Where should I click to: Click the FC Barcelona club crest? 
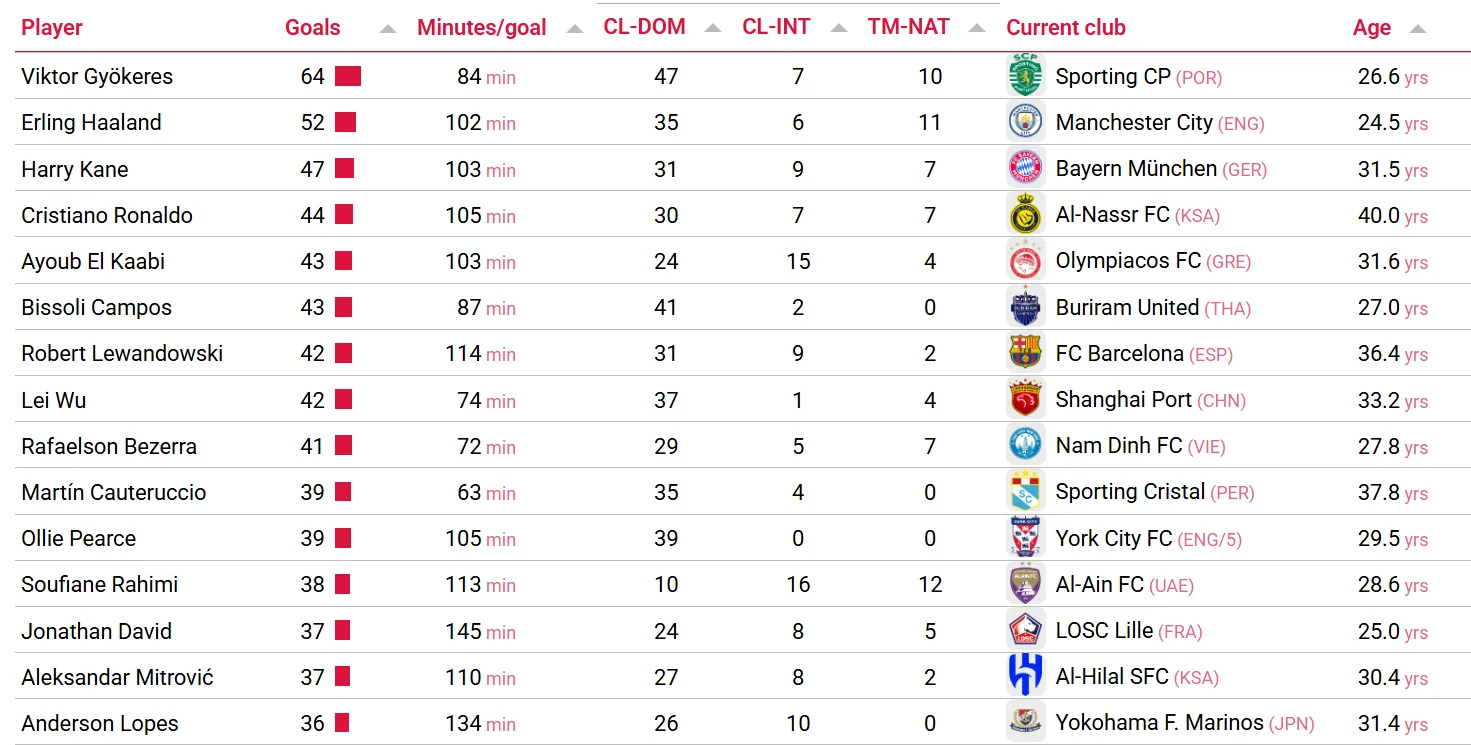click(x=1025, y=353)
